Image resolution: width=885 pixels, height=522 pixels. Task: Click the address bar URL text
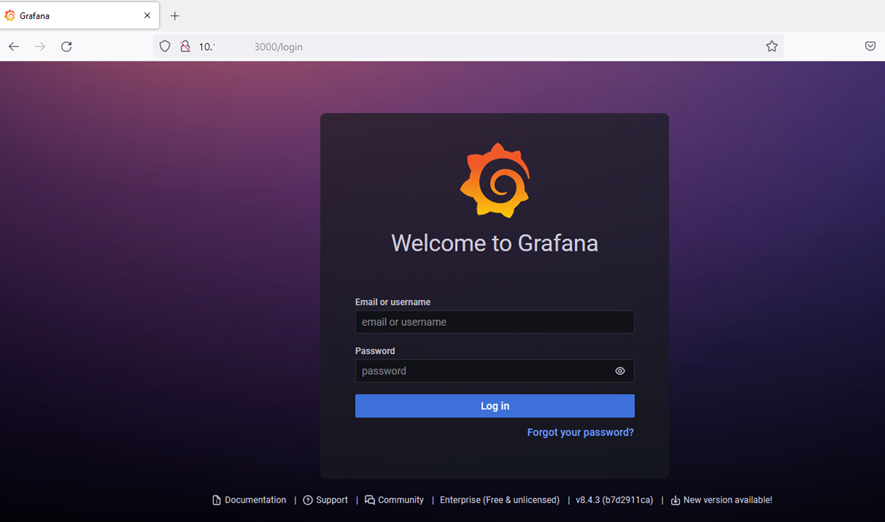click(251, 47)
